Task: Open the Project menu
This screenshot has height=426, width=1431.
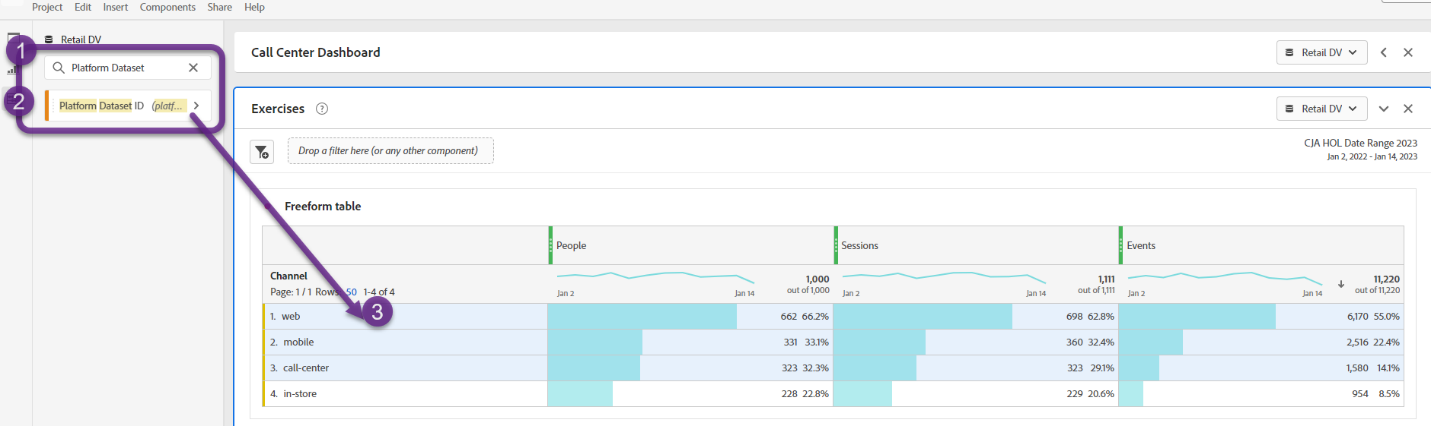Action: 47,7
